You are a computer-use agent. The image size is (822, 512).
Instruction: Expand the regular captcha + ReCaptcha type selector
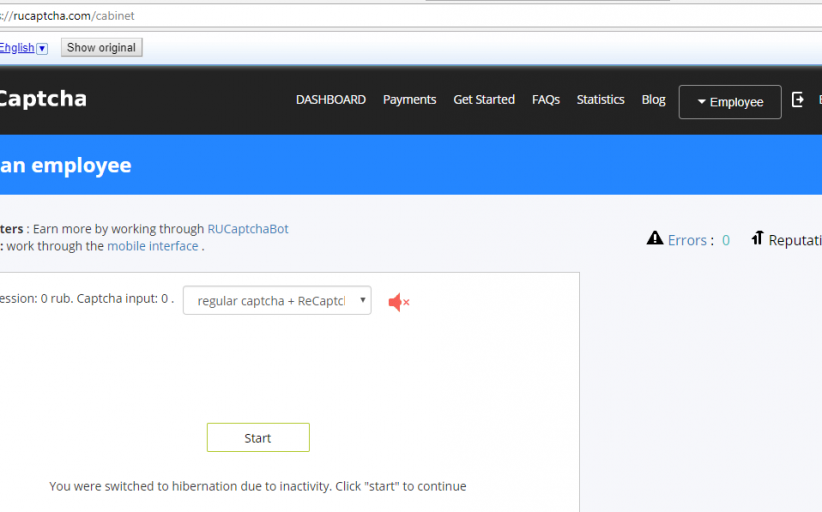coord(277,301)
